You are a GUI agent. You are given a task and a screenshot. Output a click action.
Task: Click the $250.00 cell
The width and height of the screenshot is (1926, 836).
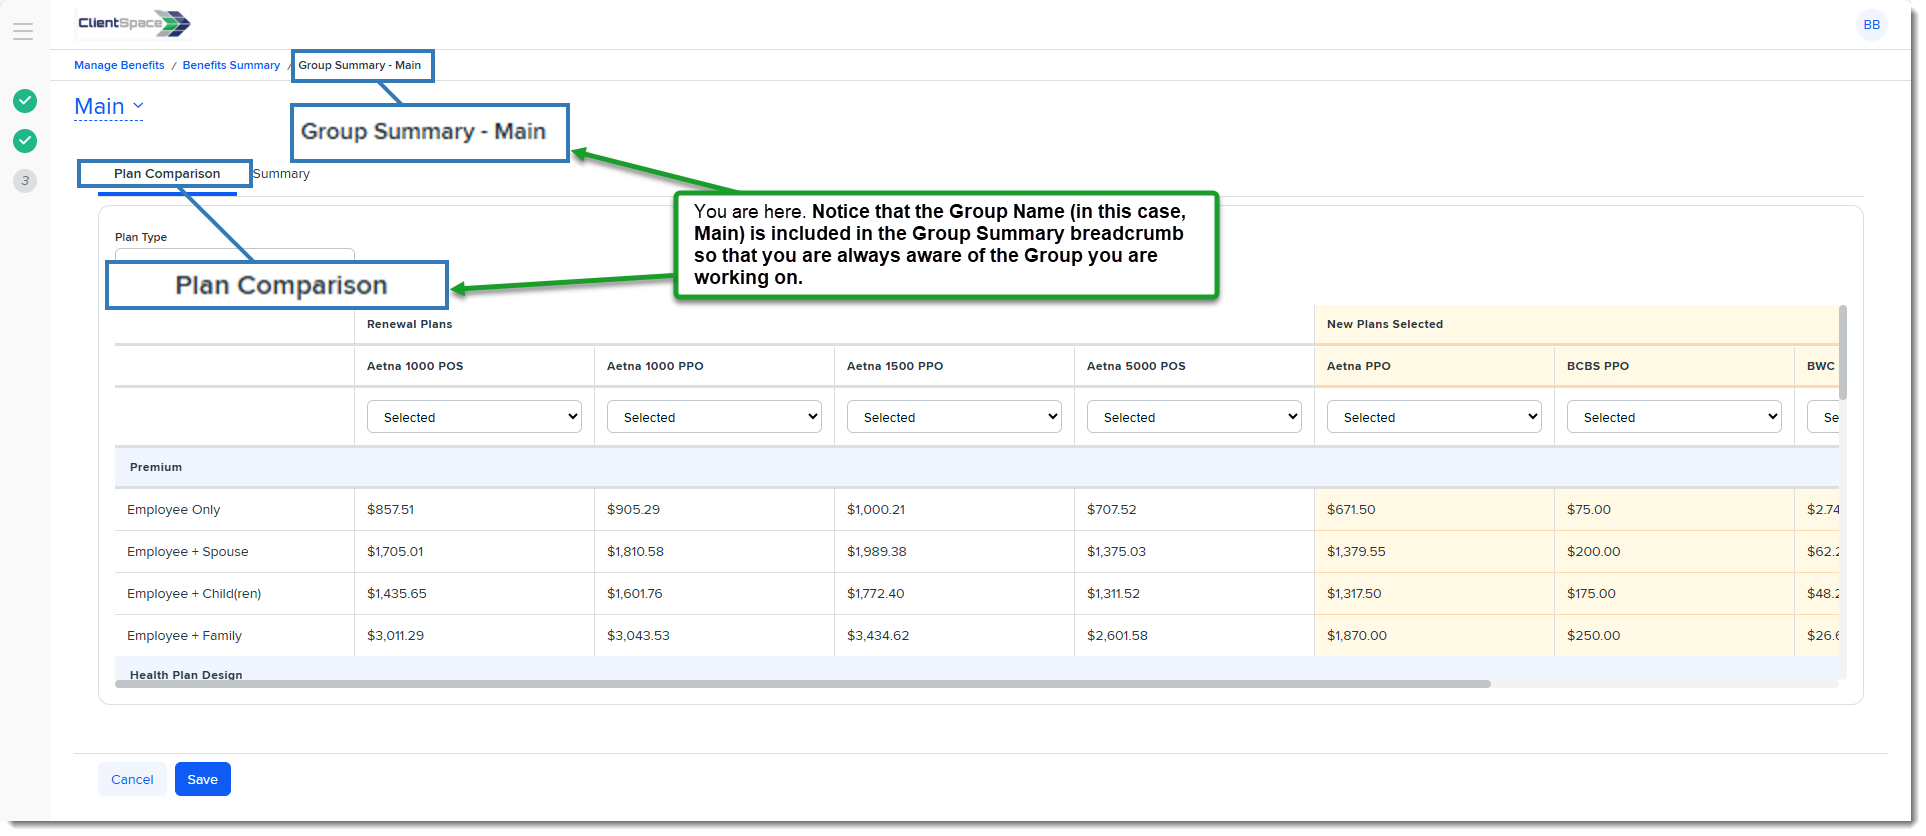tap(1674, 636)
